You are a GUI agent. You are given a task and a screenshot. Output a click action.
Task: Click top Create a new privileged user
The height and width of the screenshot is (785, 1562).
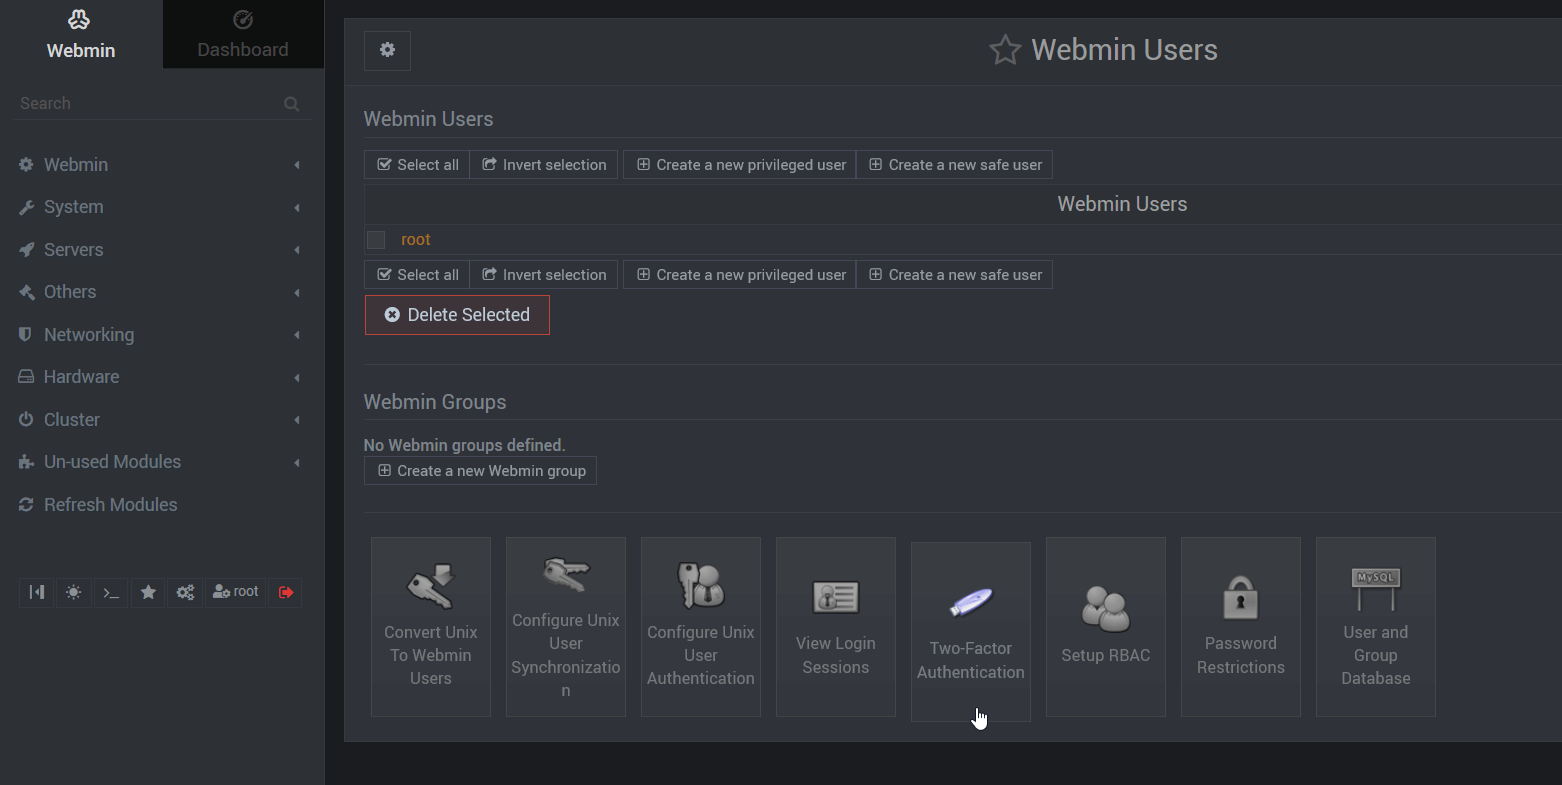[x=740, y=165]
